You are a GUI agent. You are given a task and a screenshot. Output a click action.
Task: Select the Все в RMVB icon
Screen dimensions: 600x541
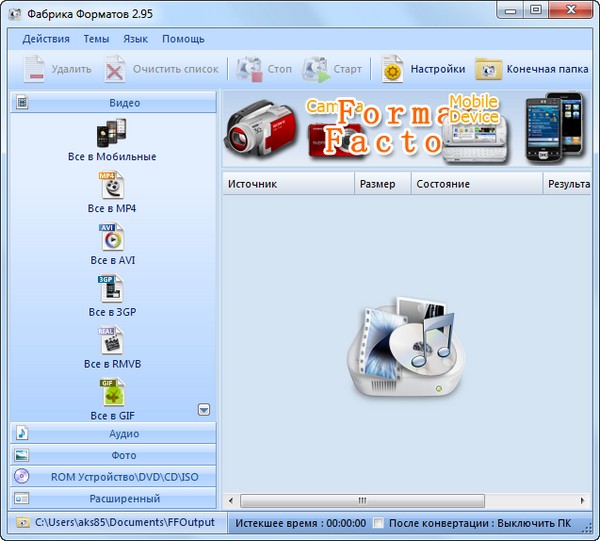(x=112, y=342)
